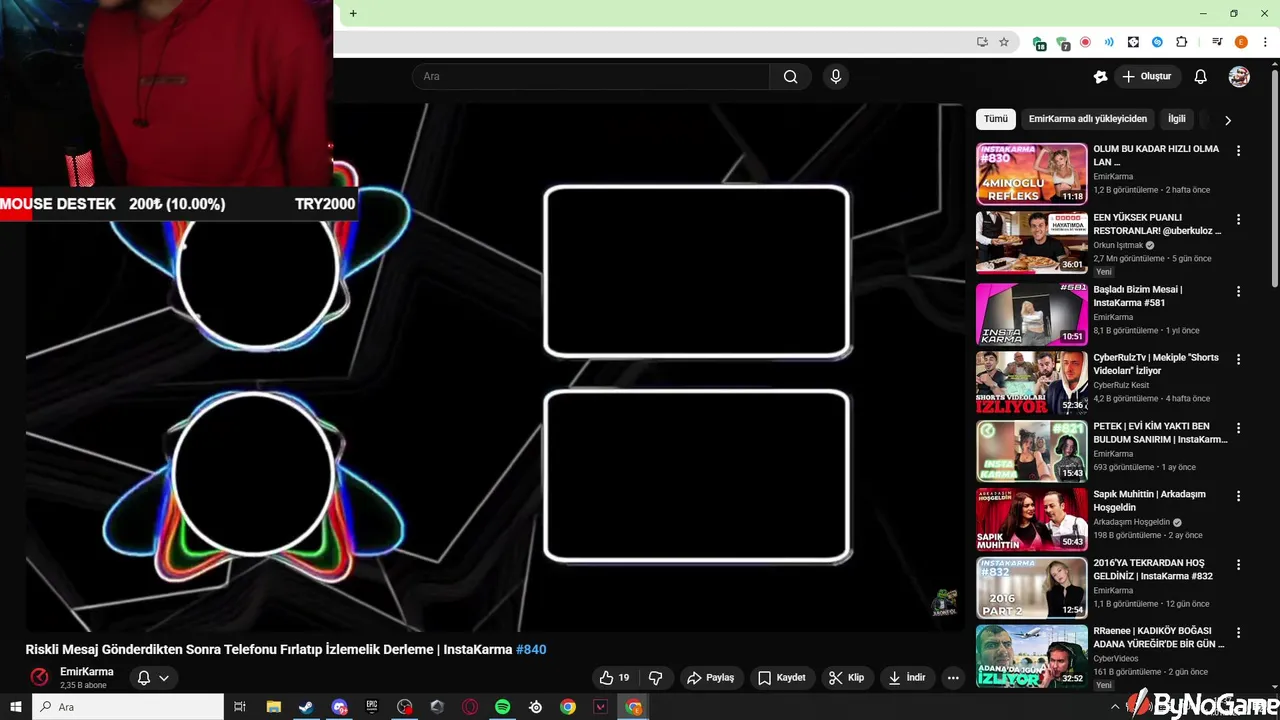Screen dimensions: 1280x720
Task: Open Epic Games Launcher from the taskbar
Action: click(x=371, y=707)
